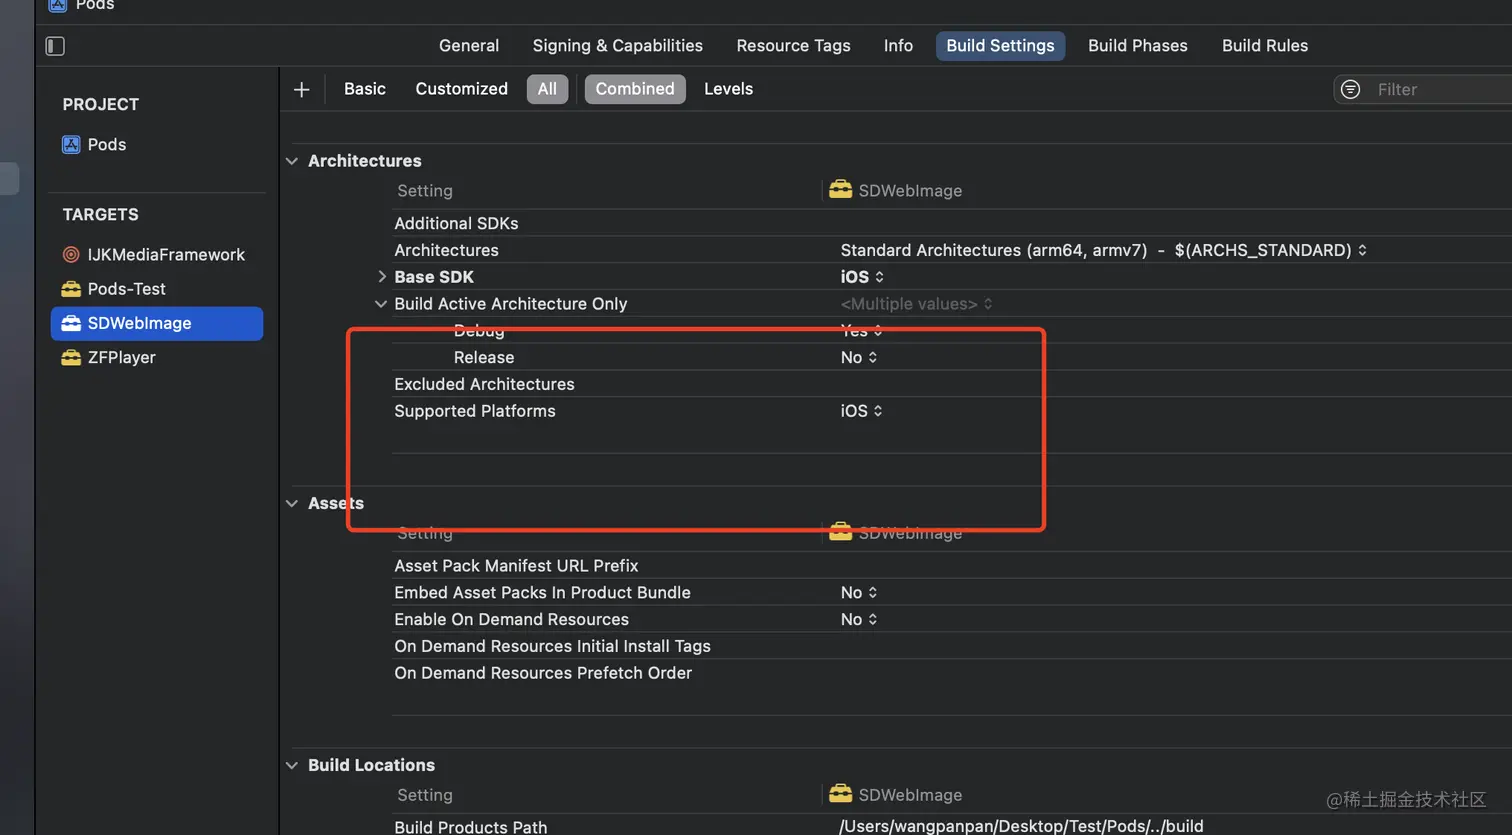Show Customized build settings
1512x835 pixels.
pyautogui.click(x=461, y=89)
